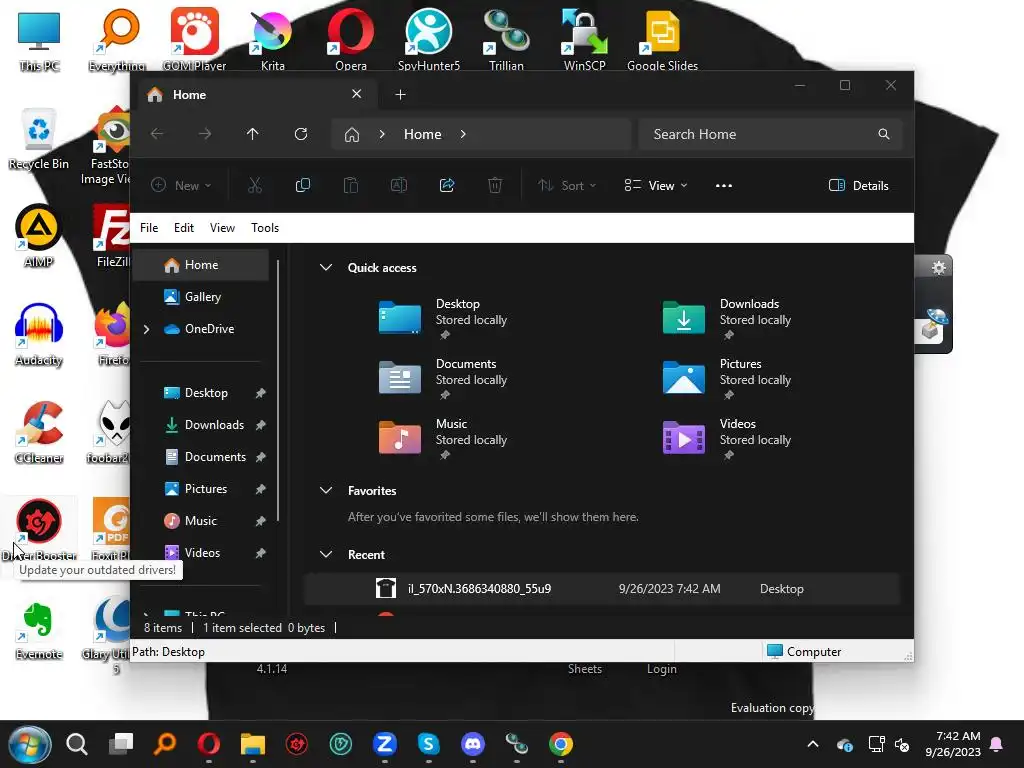Click the home icon in address bar

352,135
